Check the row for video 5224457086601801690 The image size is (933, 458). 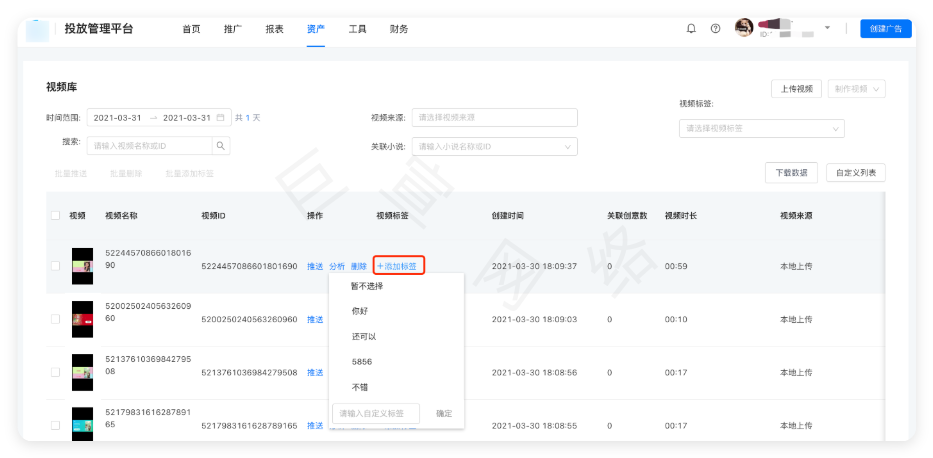pyautogui.click(x=55, y=266)
